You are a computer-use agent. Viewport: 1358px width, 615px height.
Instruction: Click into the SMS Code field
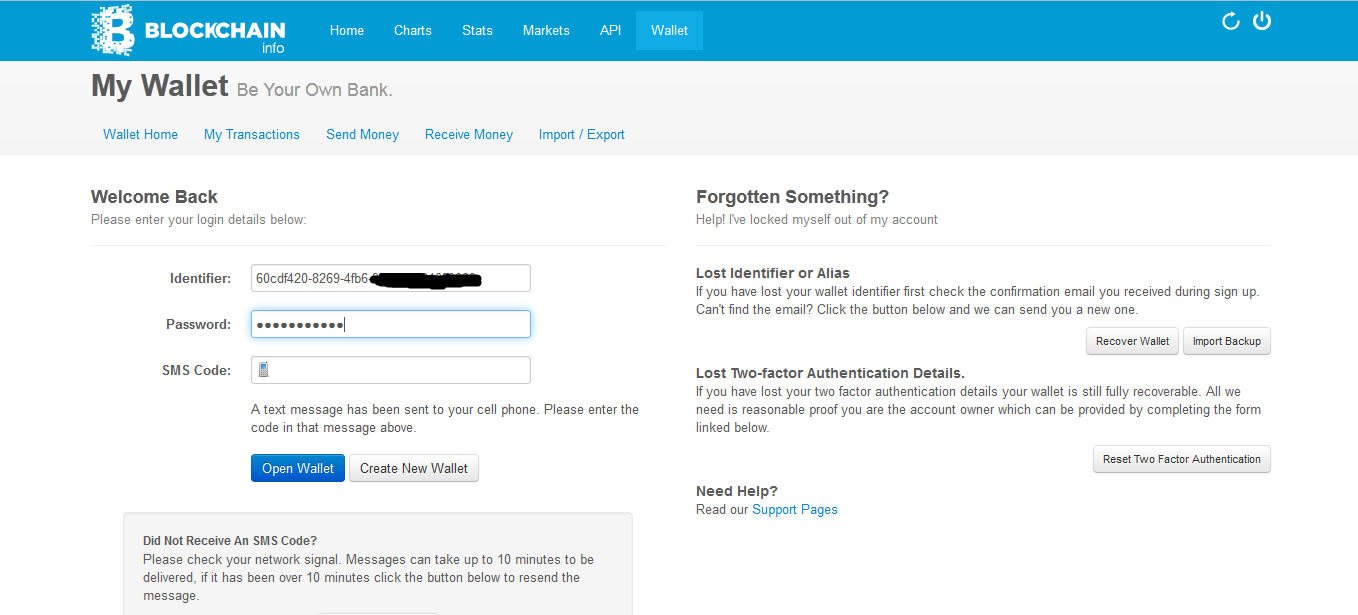pos(391,370)
